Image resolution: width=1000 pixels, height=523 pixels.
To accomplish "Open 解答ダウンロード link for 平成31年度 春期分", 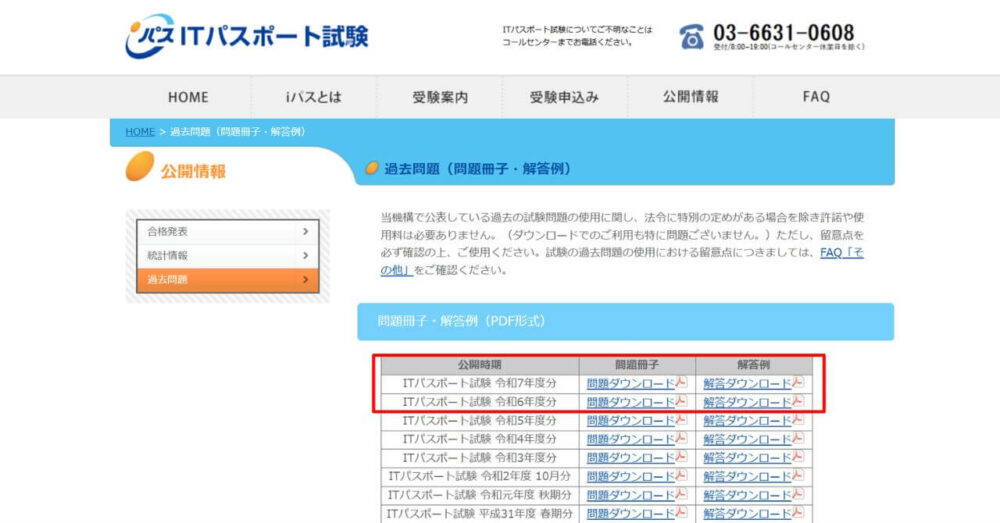I will coord(747,513).
